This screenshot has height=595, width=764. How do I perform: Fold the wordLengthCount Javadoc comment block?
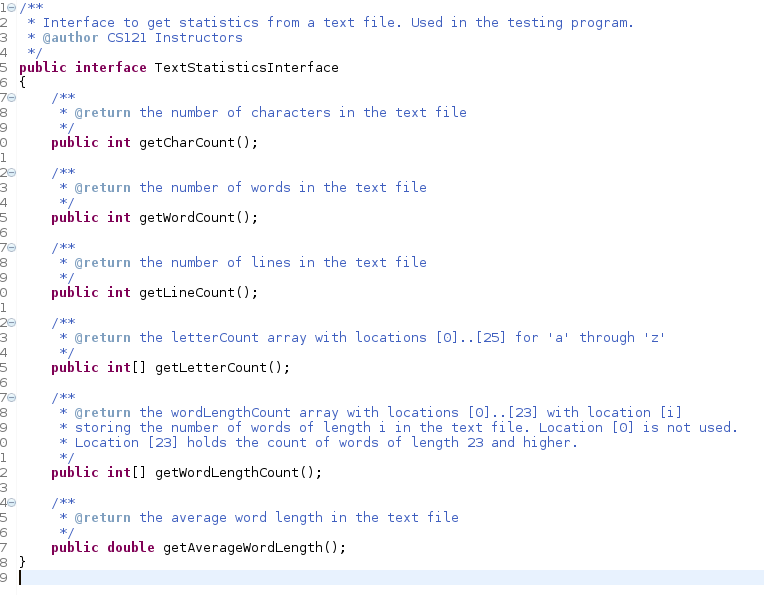(x=12, y=397)
